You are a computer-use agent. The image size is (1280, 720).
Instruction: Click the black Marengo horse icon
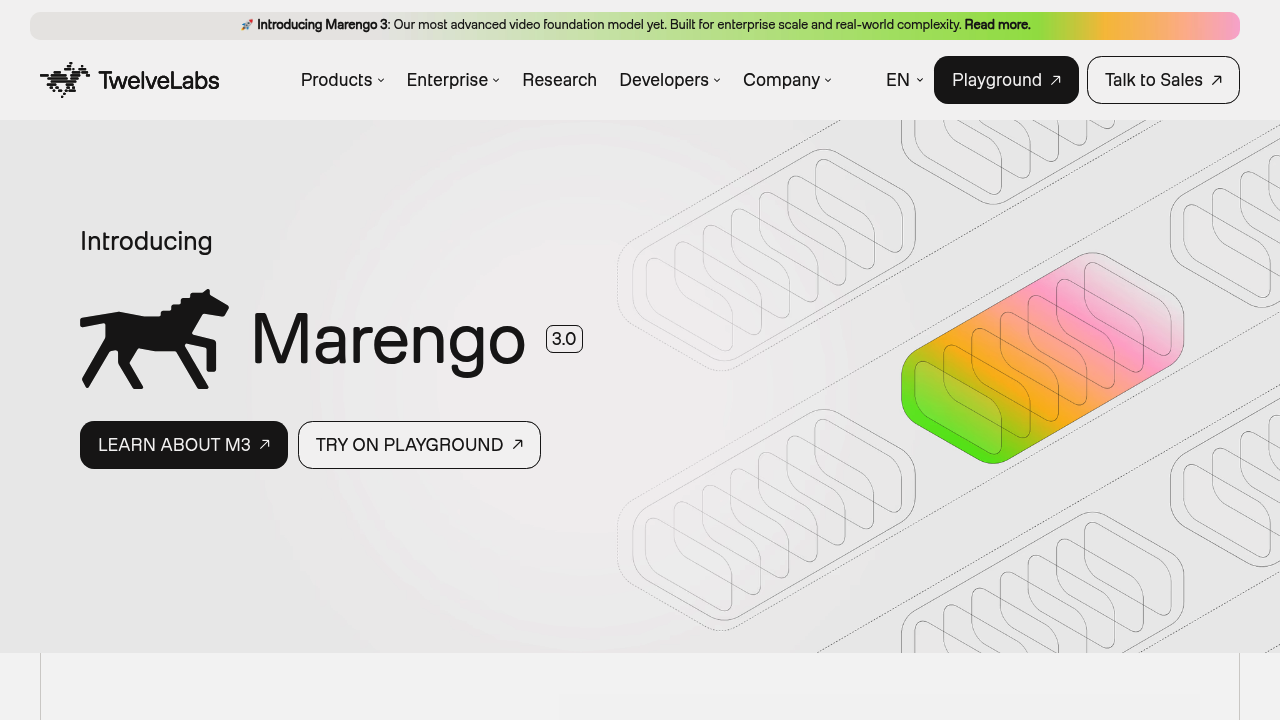click(155, 339)
